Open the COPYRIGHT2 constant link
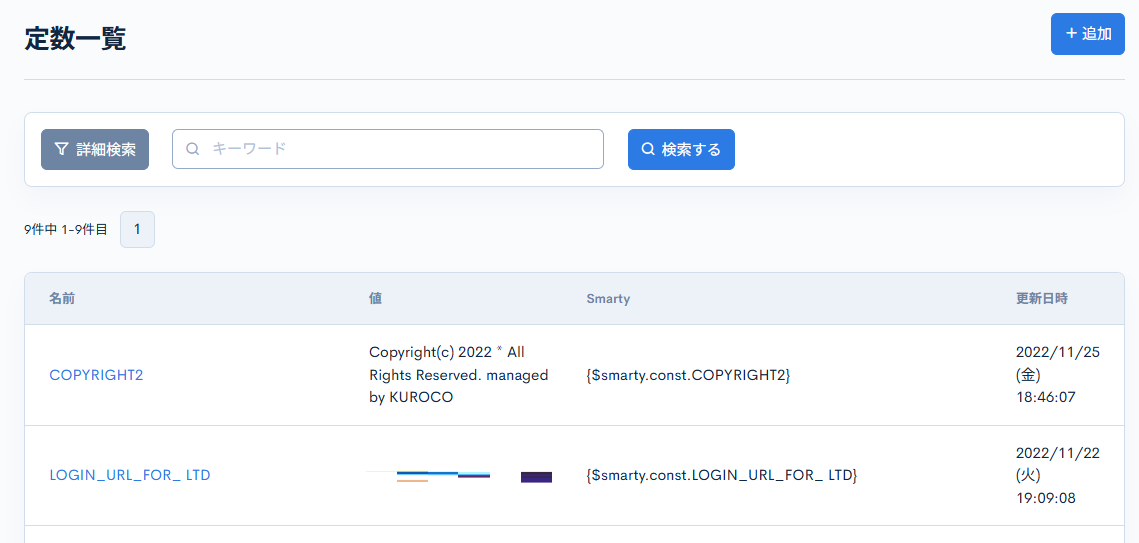 pyautogui.click(x=96, y=375)
